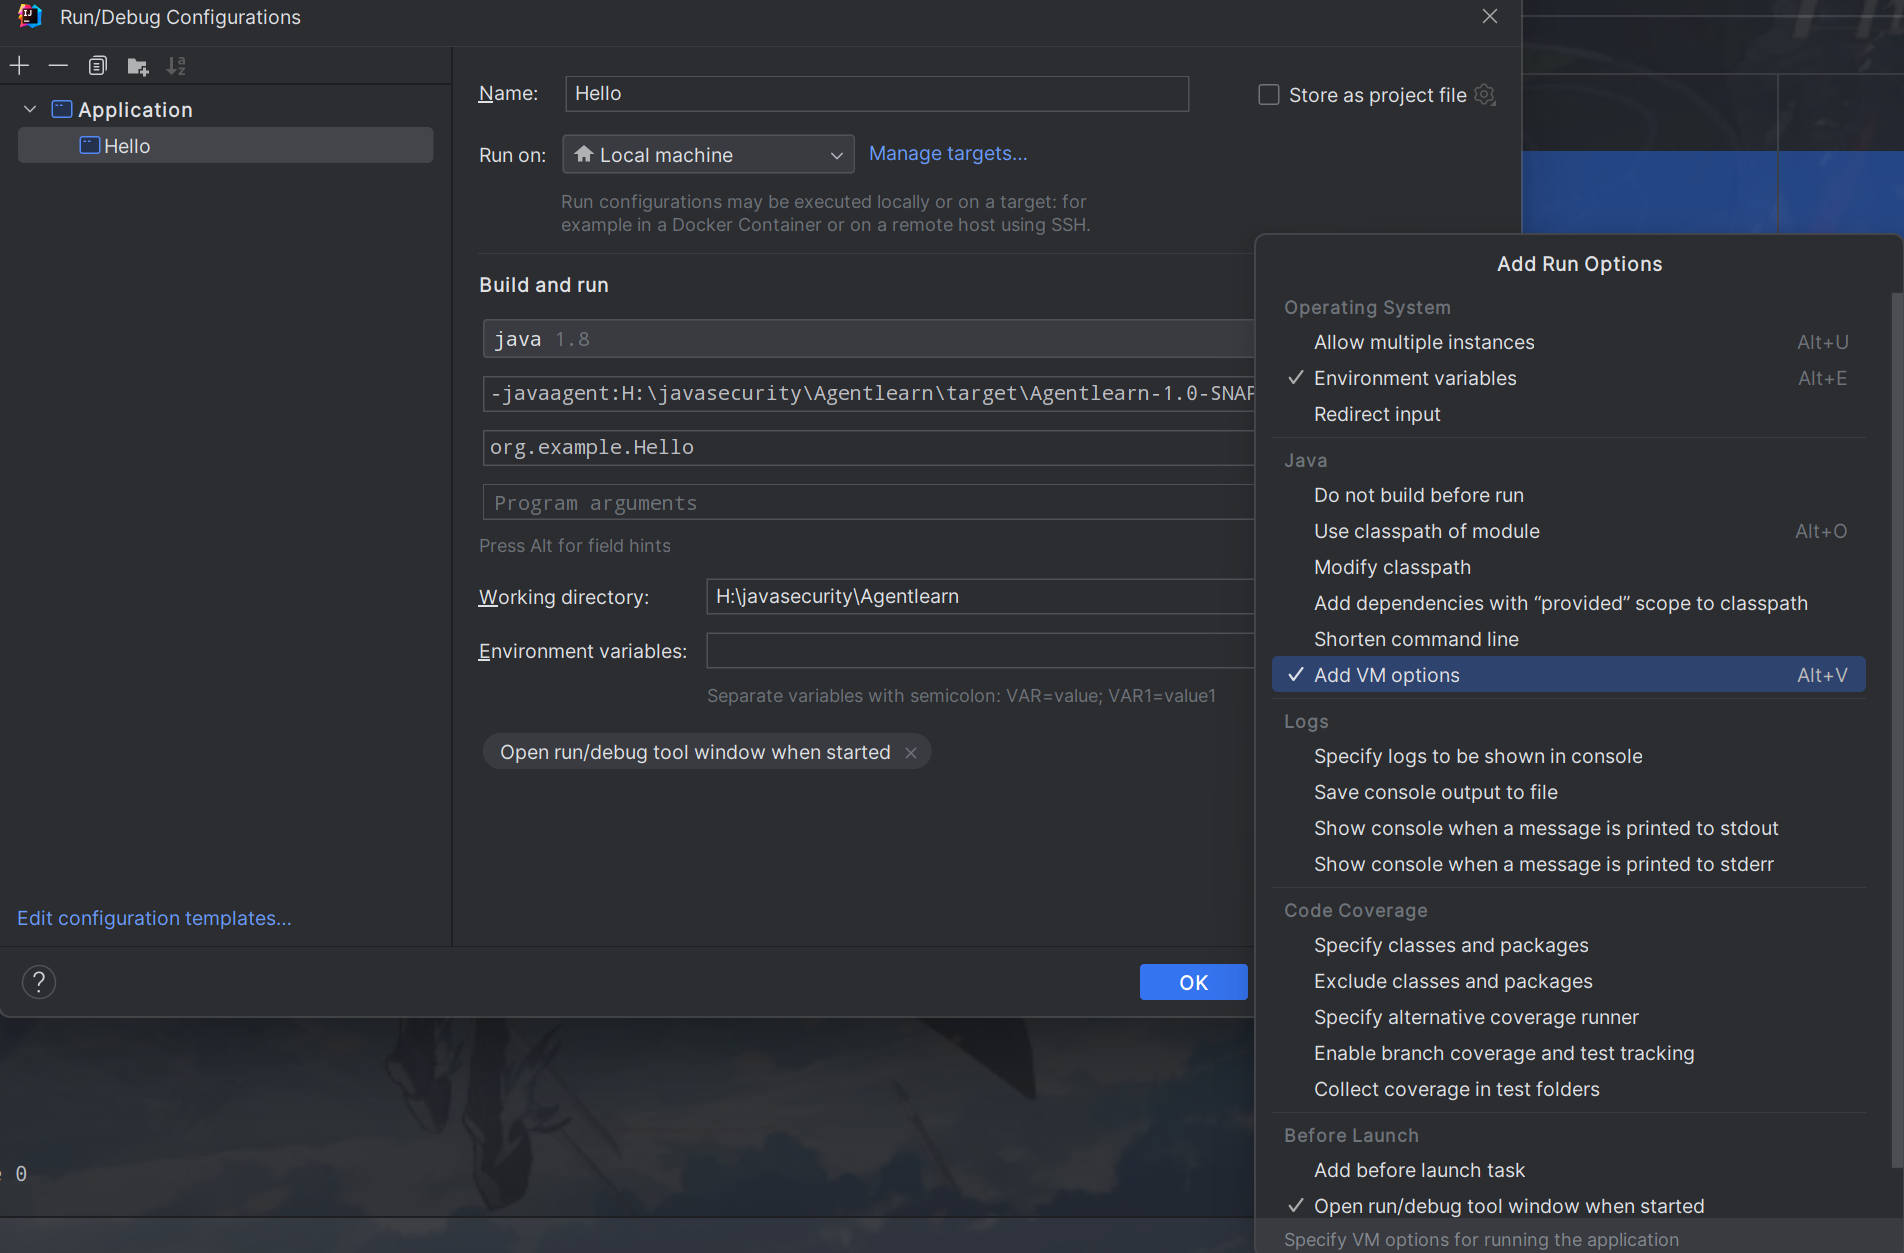Select Collect coverage in test folders
This screenshot has width=1904, height=1253.
pyautogui.click(x=1569, y=1089)
